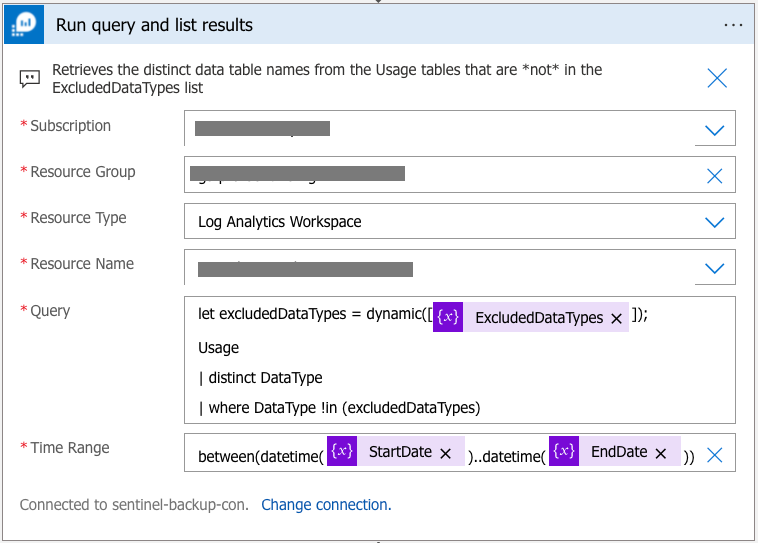This screenshot has width=758, height=543.
Task: Expand the Subscription dropdown
Action: [714, 130]
